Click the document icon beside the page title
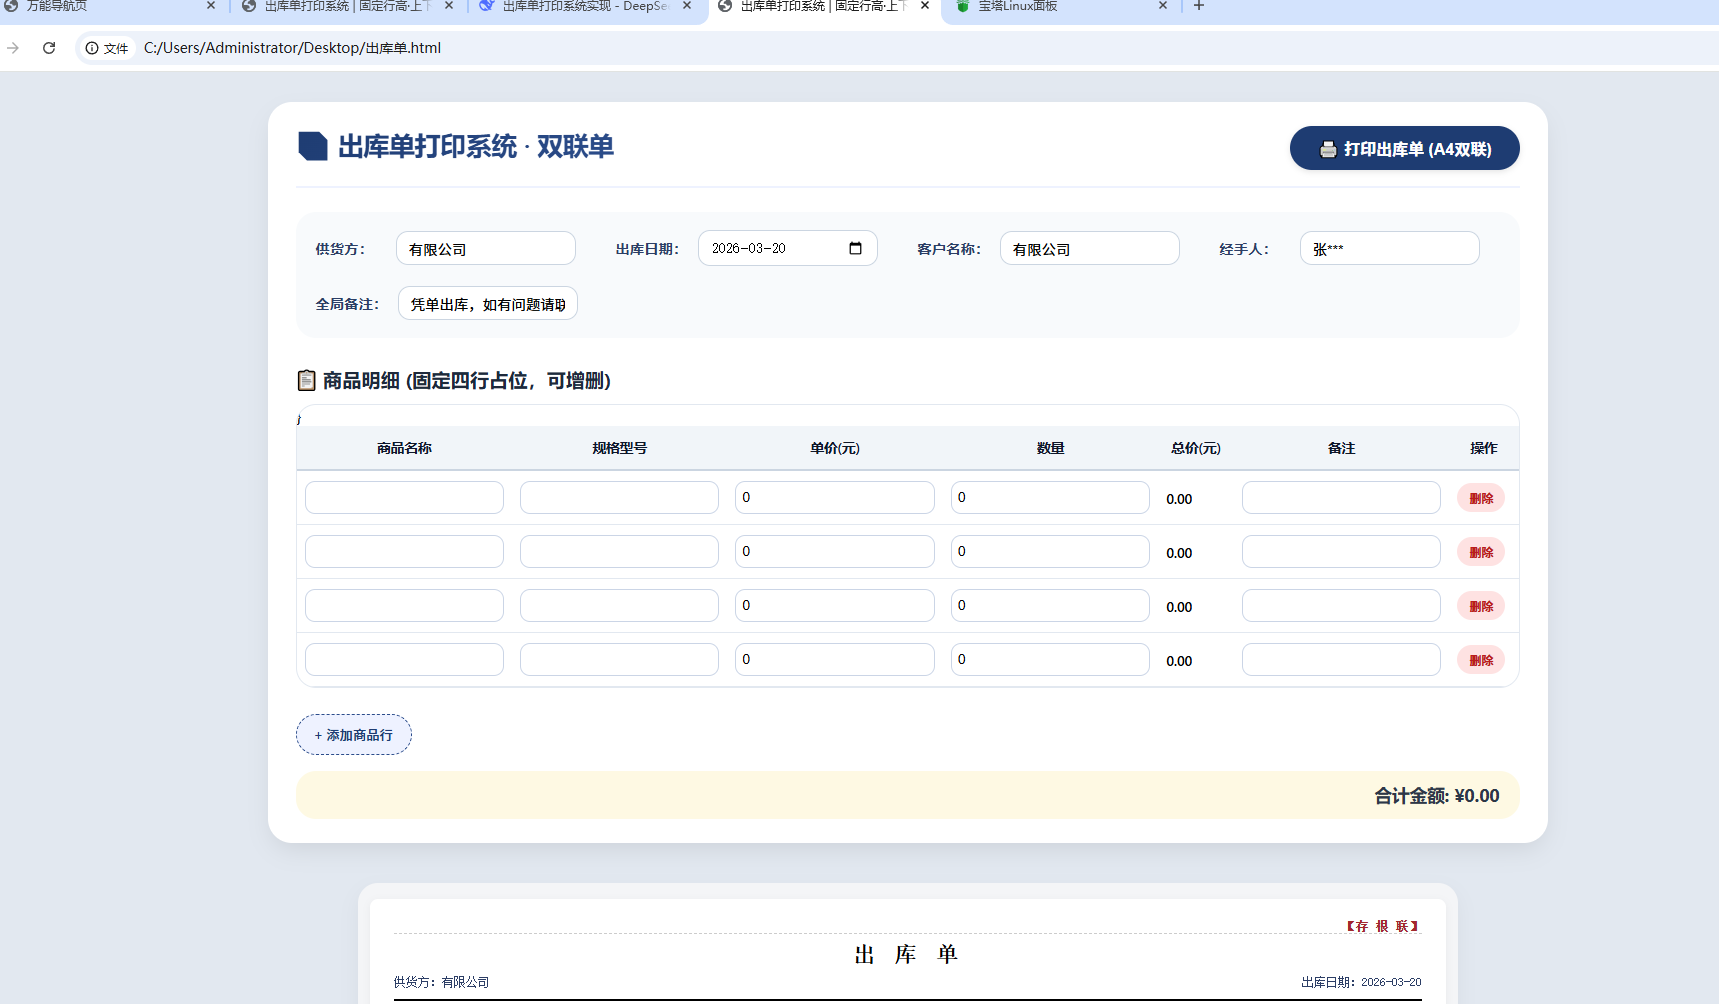Viewport: 1719px width, 1004px height. [313, 146]
